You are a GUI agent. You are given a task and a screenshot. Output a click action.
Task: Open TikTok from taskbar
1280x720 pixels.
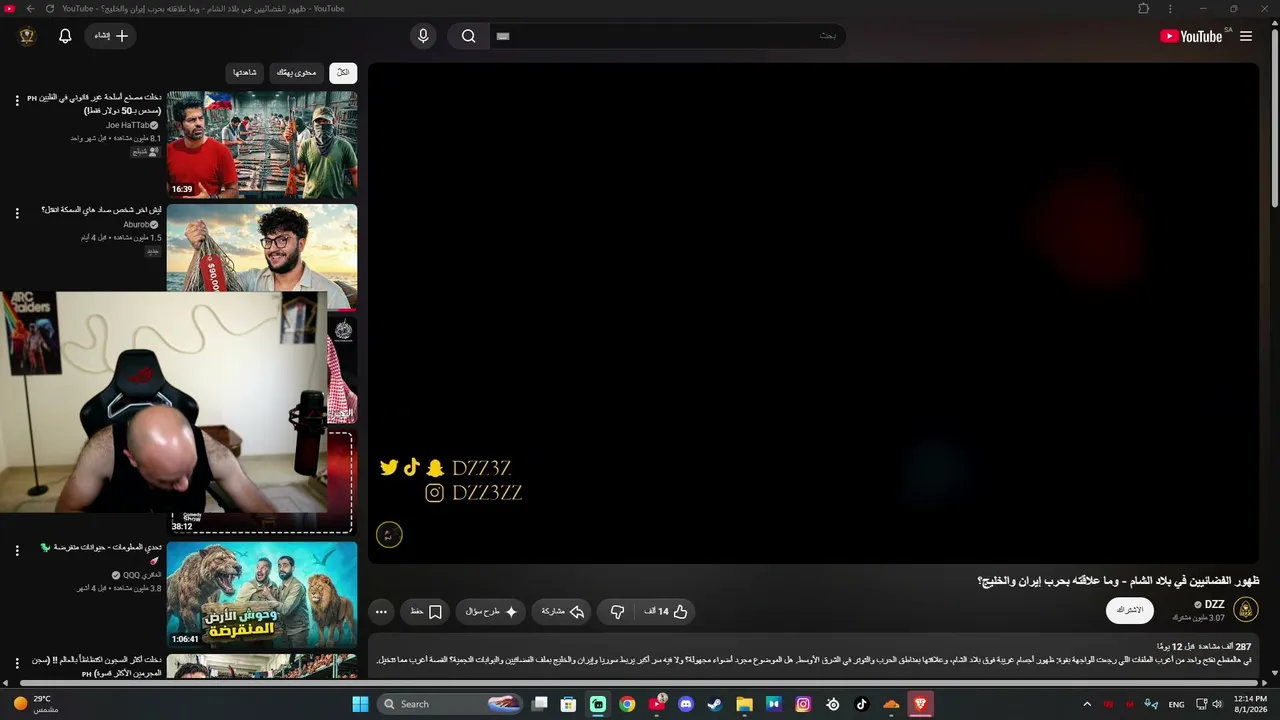click(862, 704)
